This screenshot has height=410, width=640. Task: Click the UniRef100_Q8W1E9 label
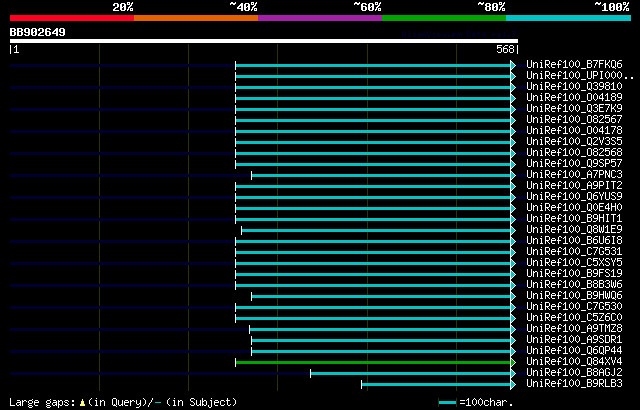[574, 230]
